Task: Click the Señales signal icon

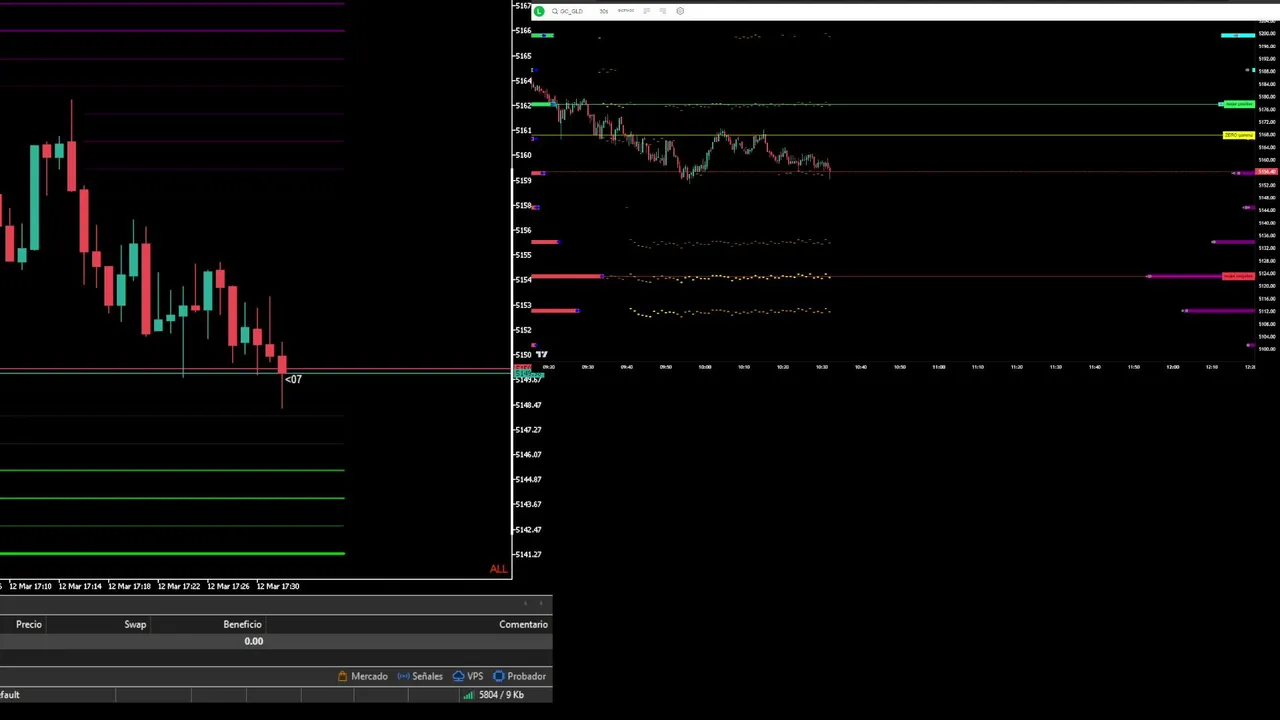Action: pos(403,676)
